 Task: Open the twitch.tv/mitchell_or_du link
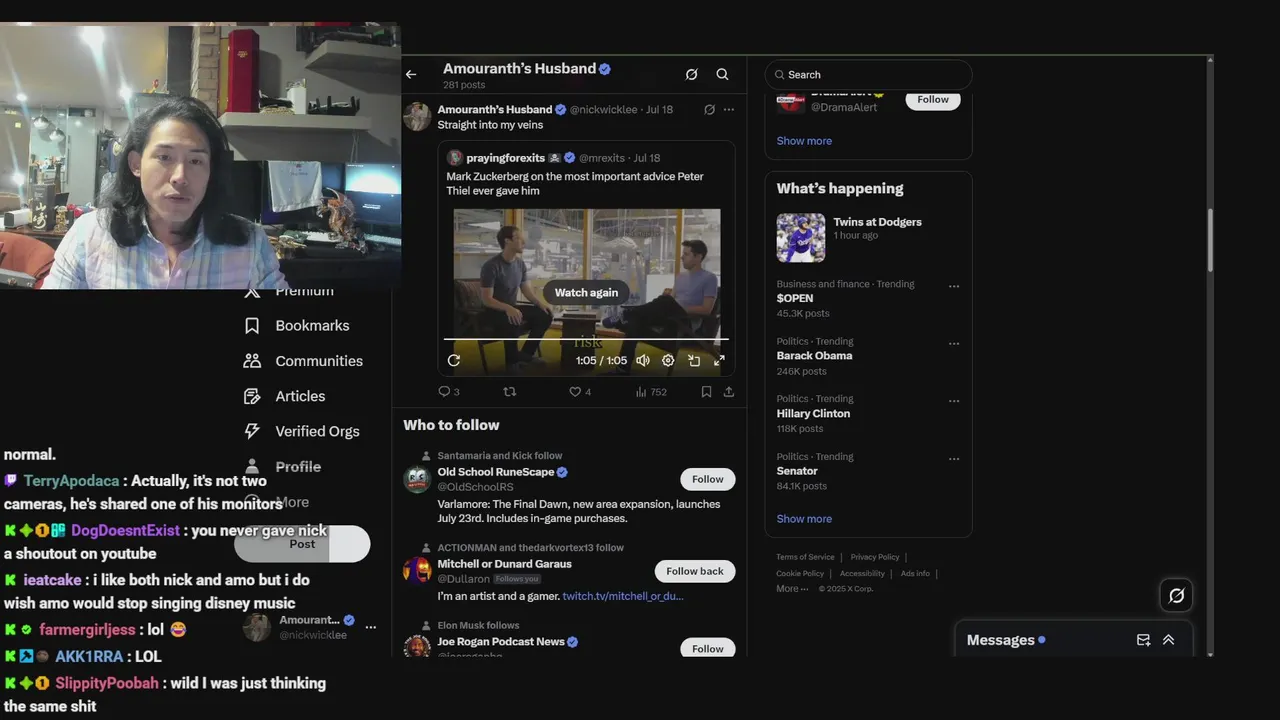pos(623,596)
